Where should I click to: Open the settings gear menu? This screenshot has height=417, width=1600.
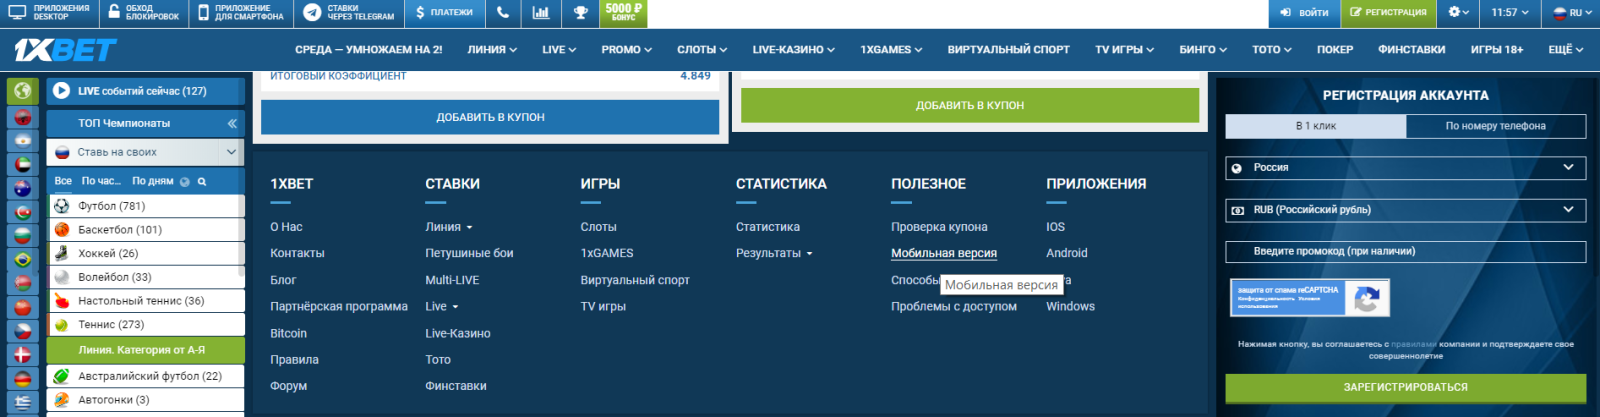pos(1458,12)
